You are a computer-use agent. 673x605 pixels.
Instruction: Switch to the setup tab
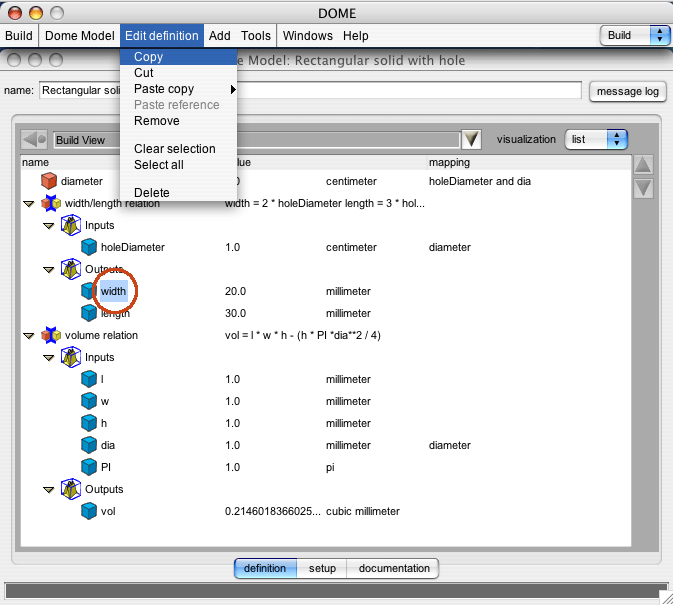pos(322,569)
